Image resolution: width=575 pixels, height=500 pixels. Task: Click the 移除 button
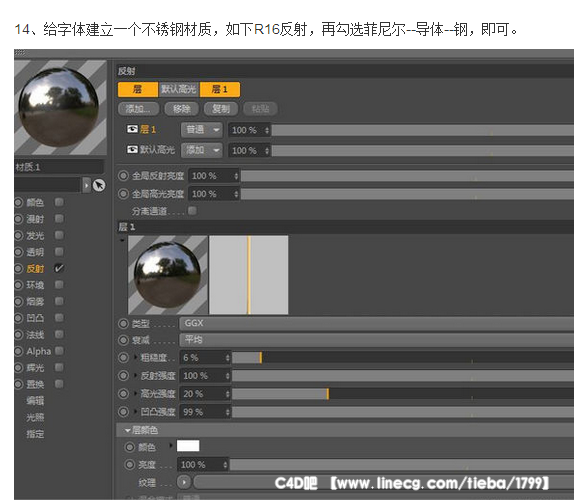(182, 109)
